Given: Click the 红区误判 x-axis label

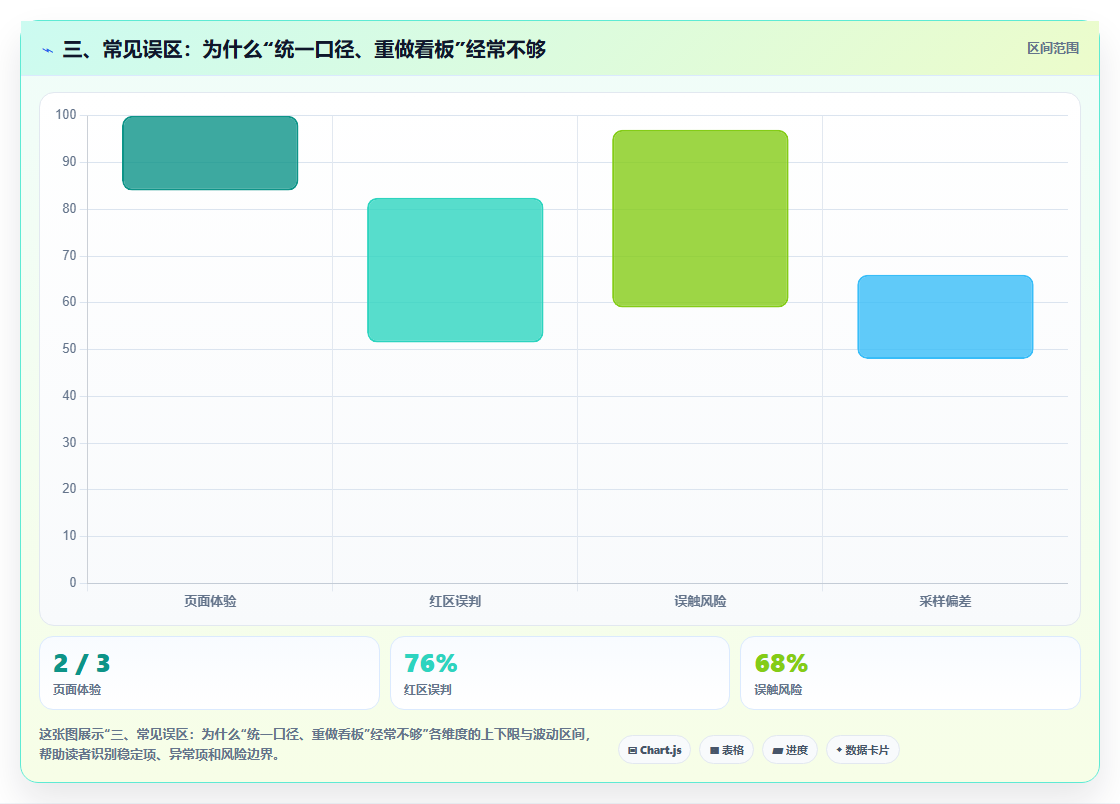Looking at the screenshot, I should (455, 601).
